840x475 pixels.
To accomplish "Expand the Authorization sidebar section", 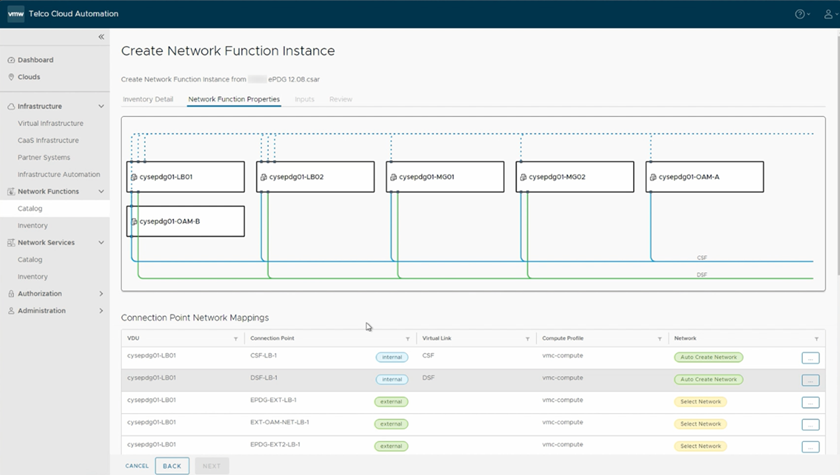I will click(x=101, y=294).
